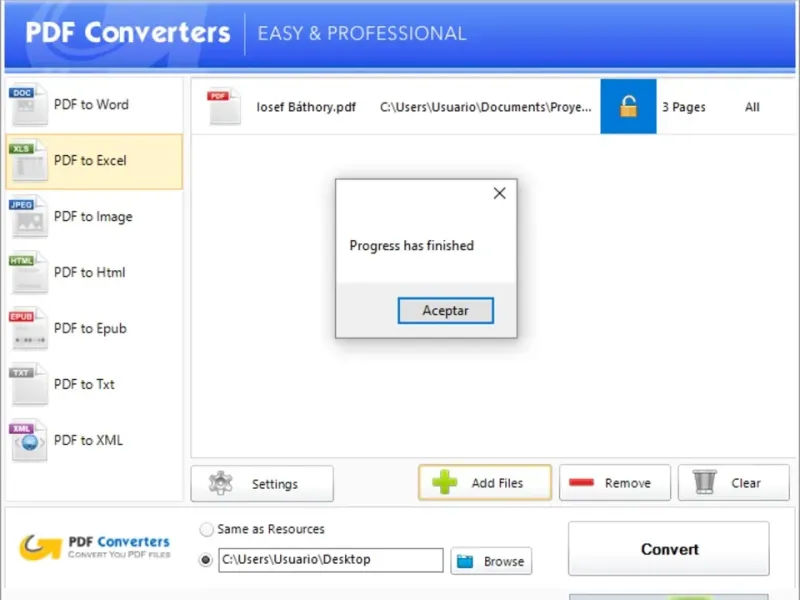
Task: Click Aceptar in the dialog
Action: 445,310
